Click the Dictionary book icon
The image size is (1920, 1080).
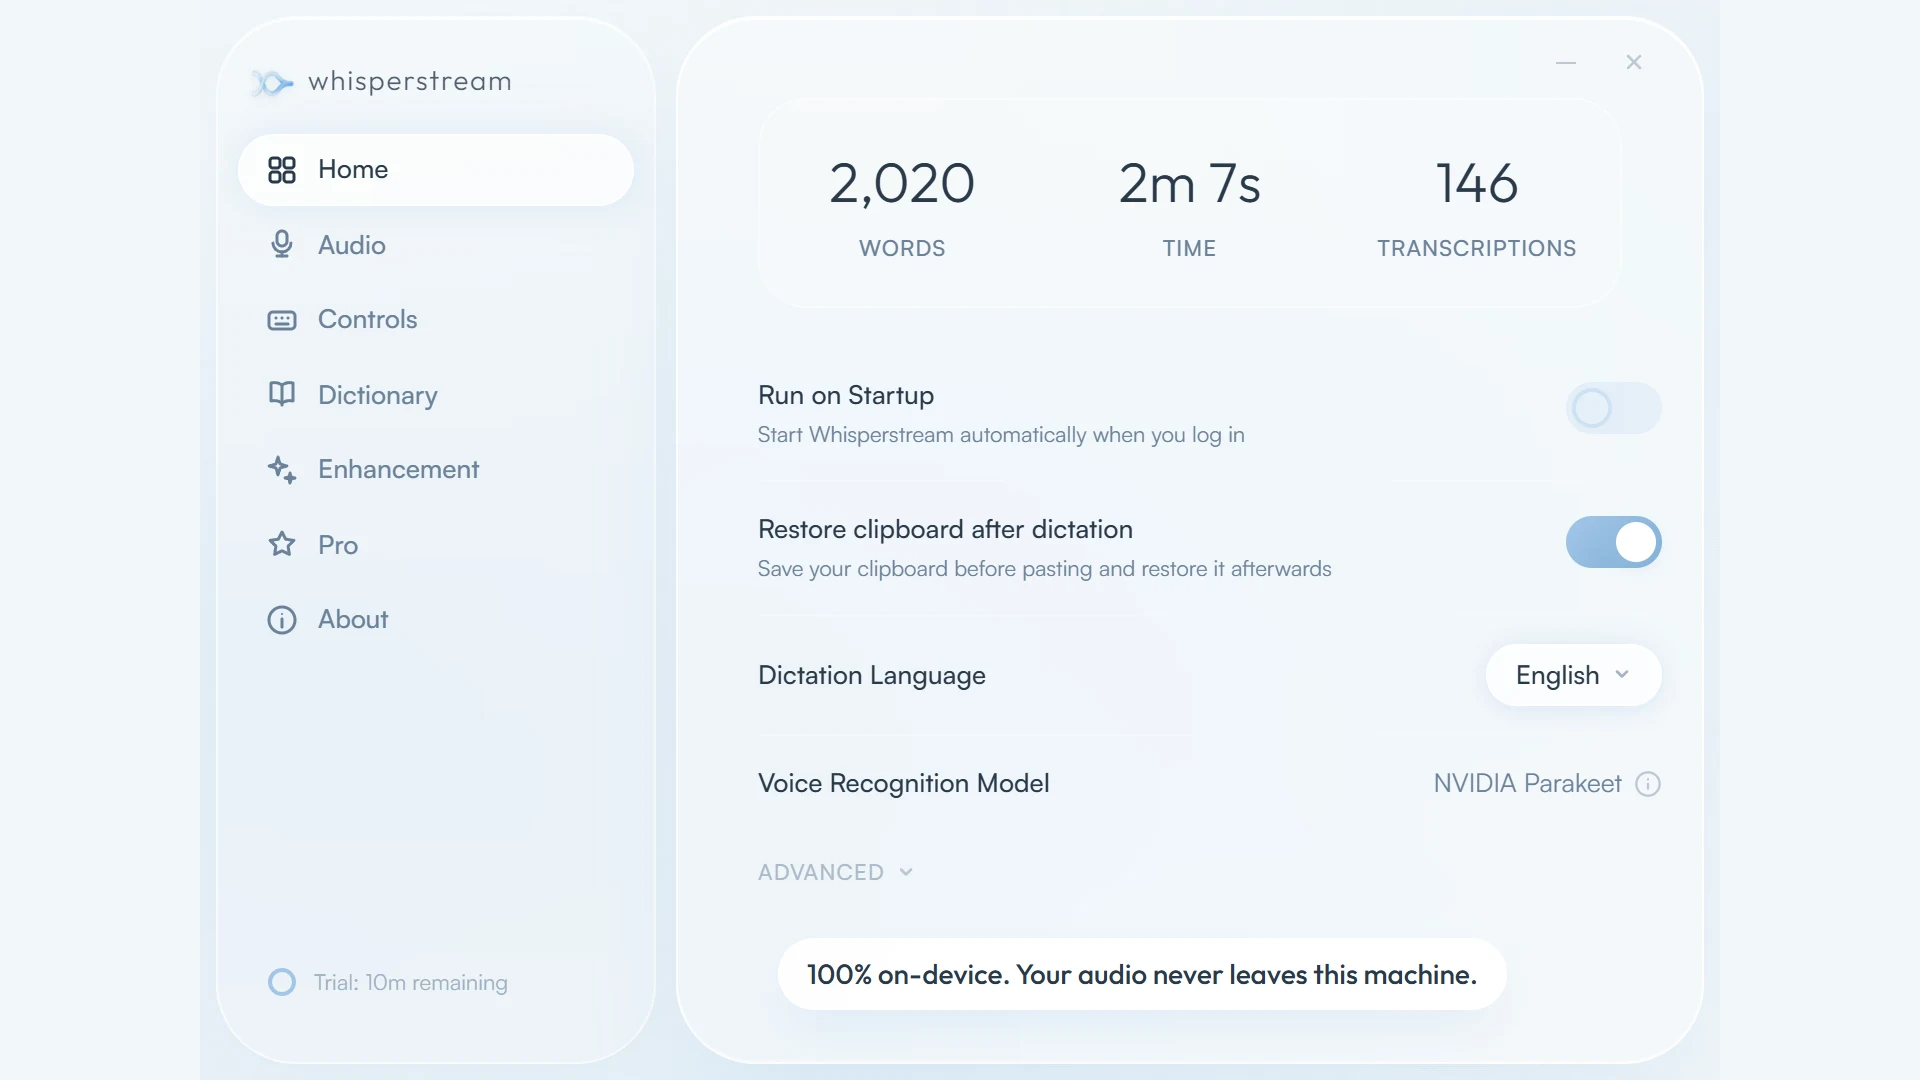pyautogui.click(x=282, y=394)
